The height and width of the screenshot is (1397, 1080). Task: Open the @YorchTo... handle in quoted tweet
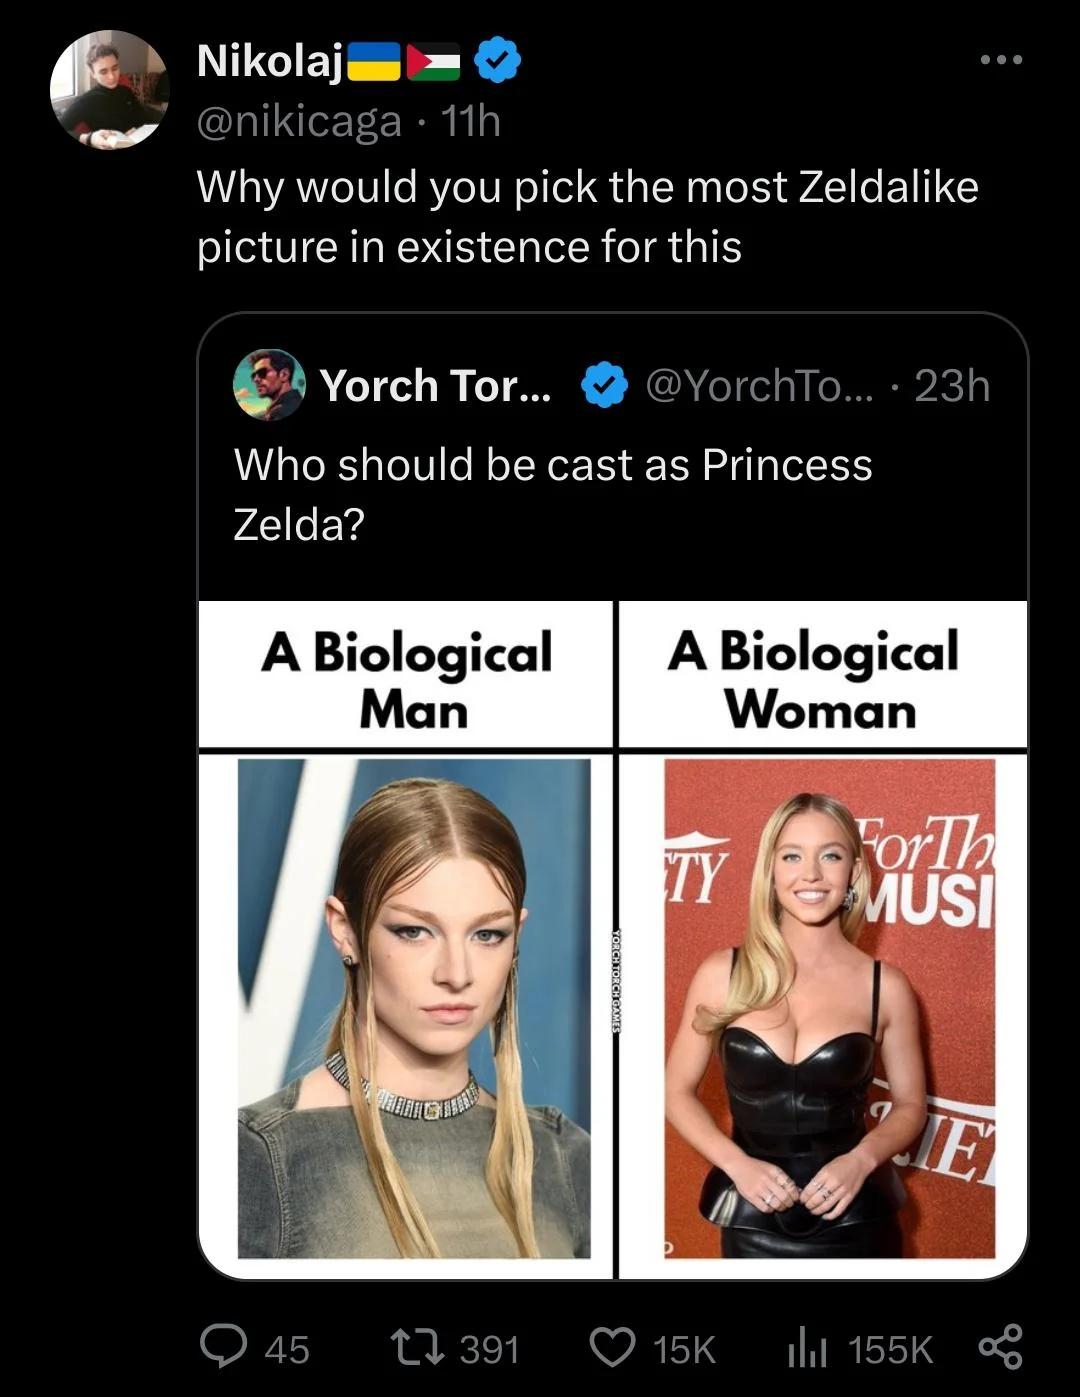pyautogui.click(x=760, y=386)
